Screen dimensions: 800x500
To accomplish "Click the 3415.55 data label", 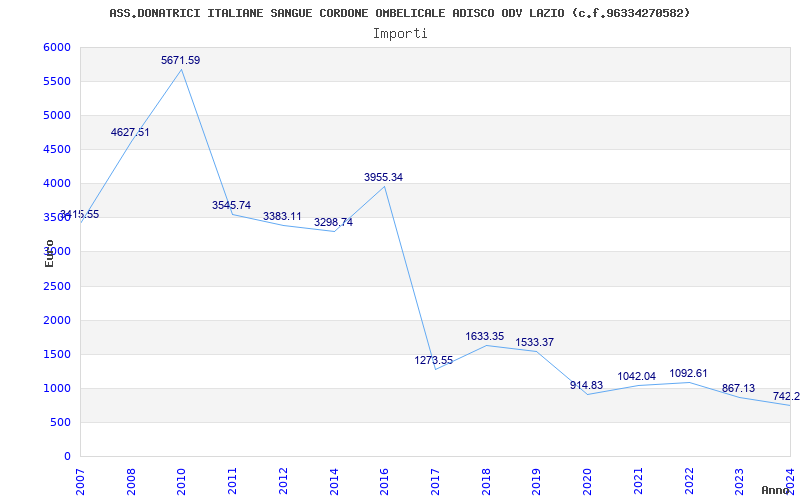I will [x=80, y=214].
